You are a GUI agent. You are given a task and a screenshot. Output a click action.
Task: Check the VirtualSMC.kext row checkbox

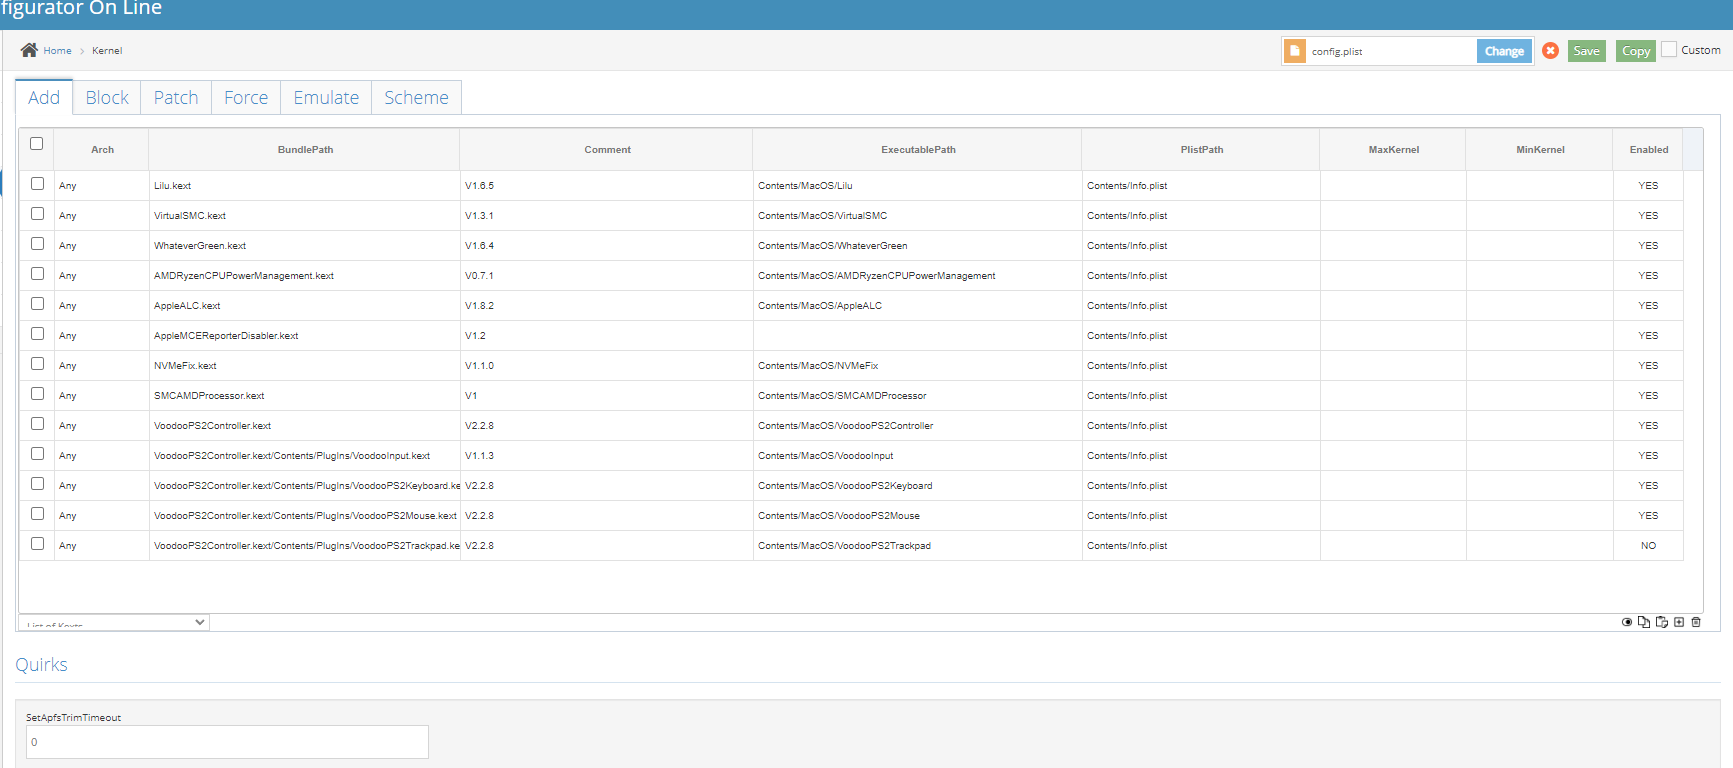38,214
